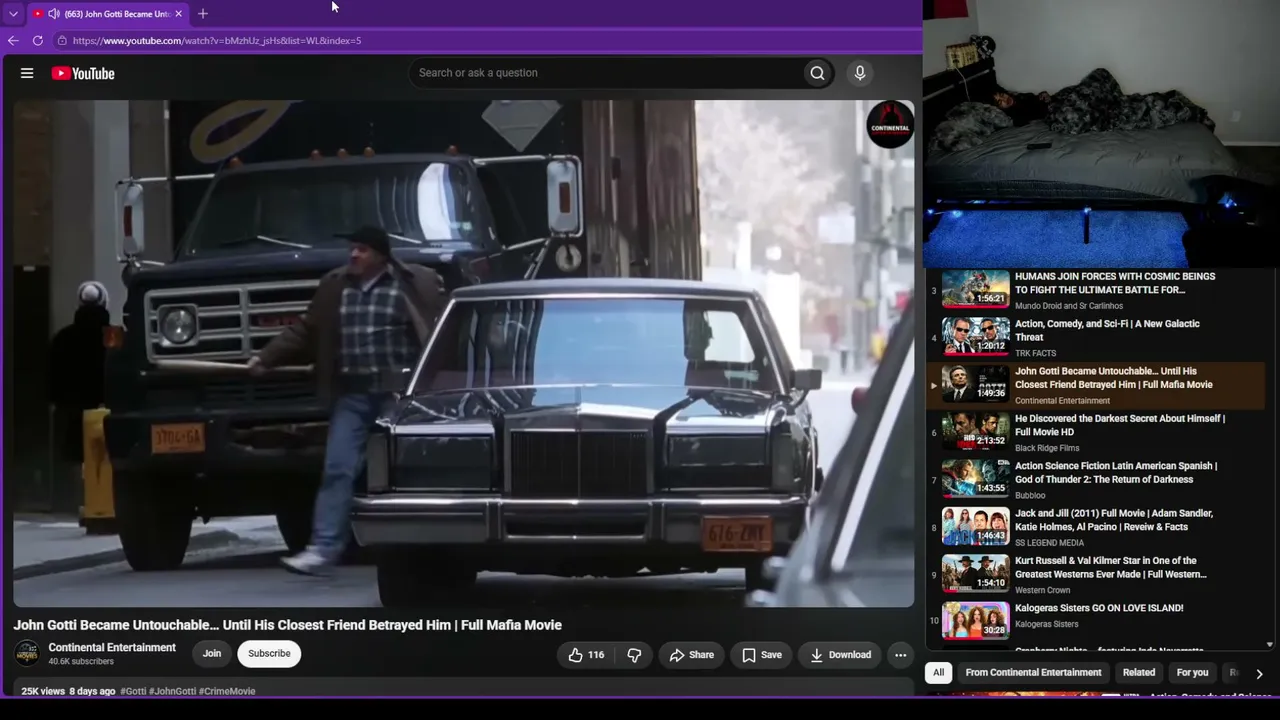Click playlist title 'He Discovered the Darkest Secret'
Screen dimensions: 1280x720
[x=1120, y=425]
